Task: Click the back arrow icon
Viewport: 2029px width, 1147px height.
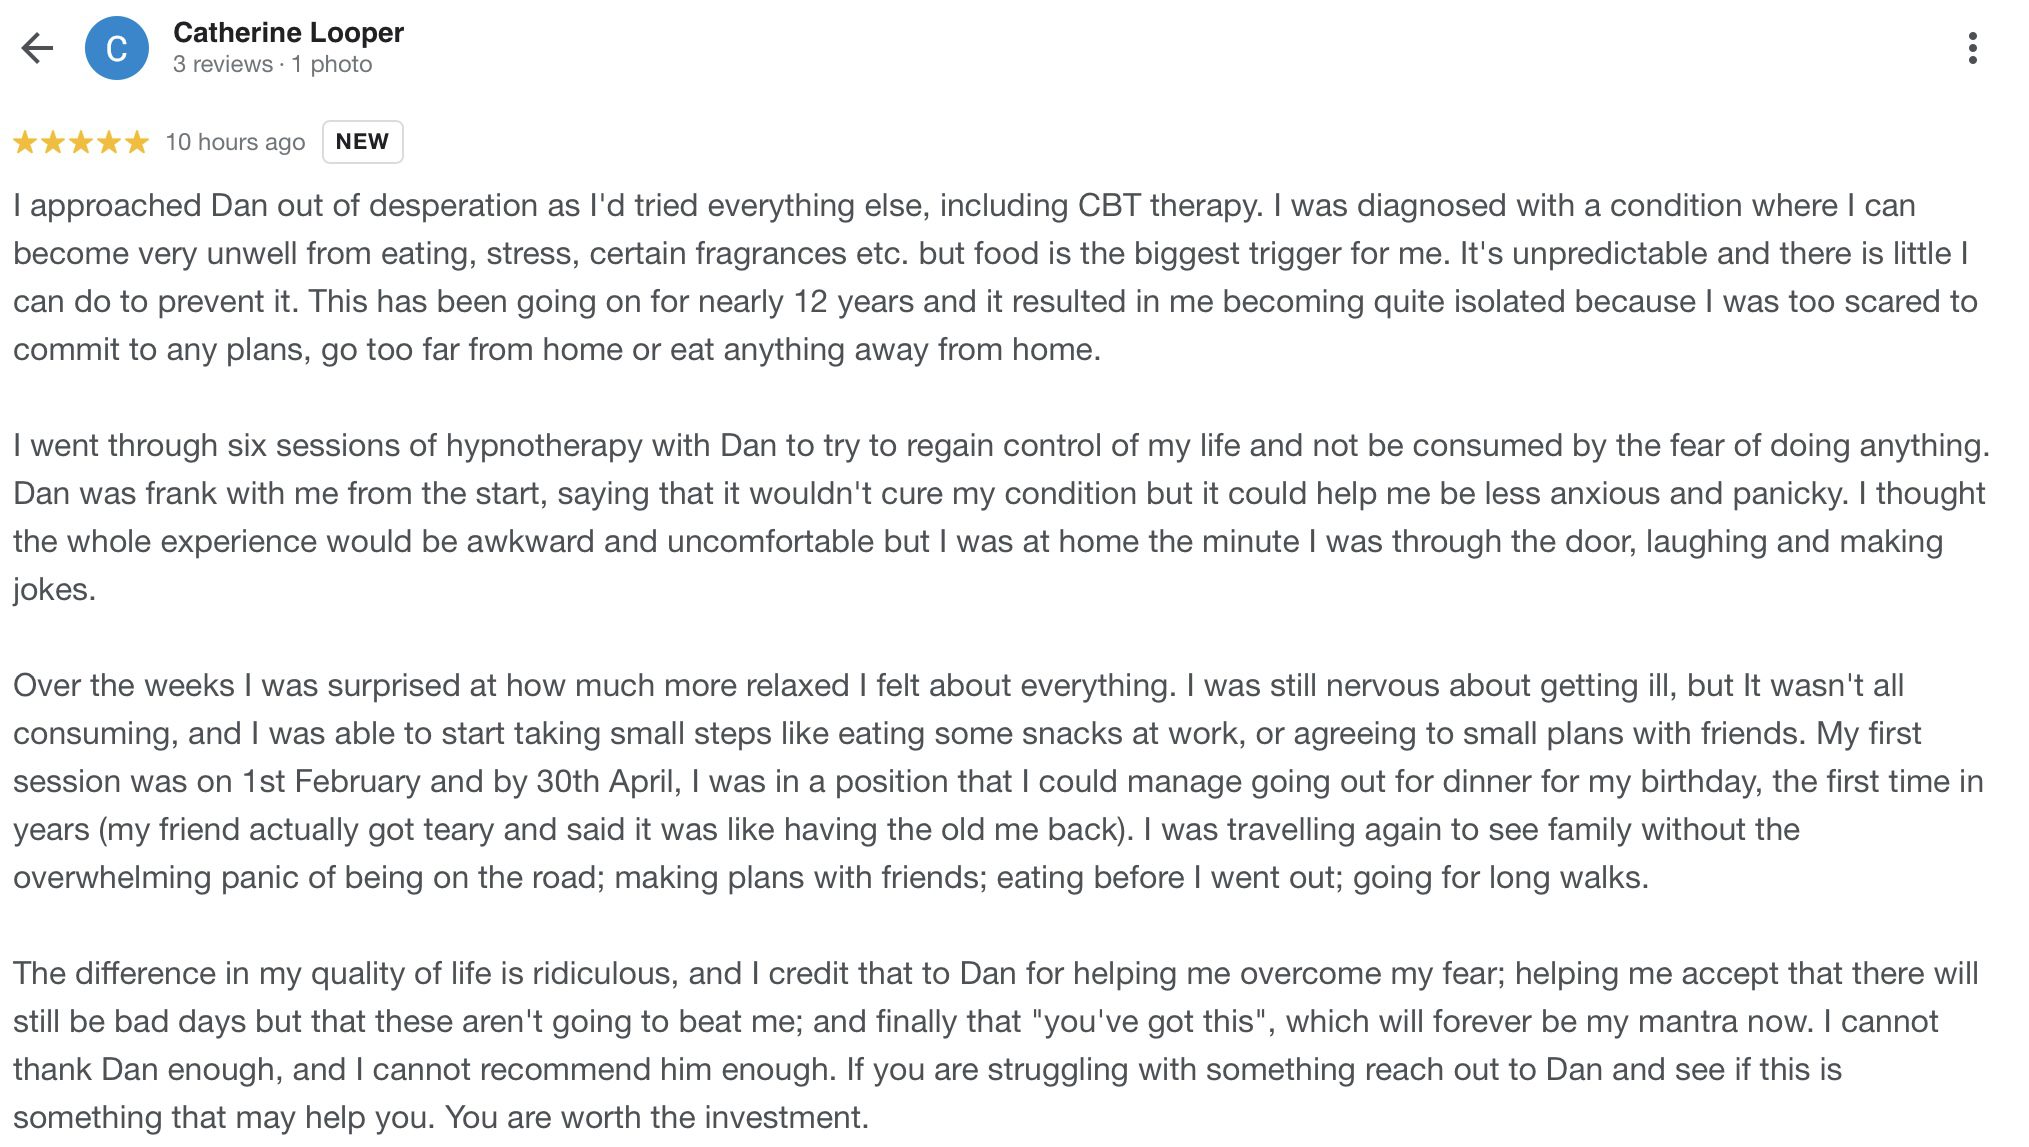Action: pyautogui.click(x=38, y=46)
